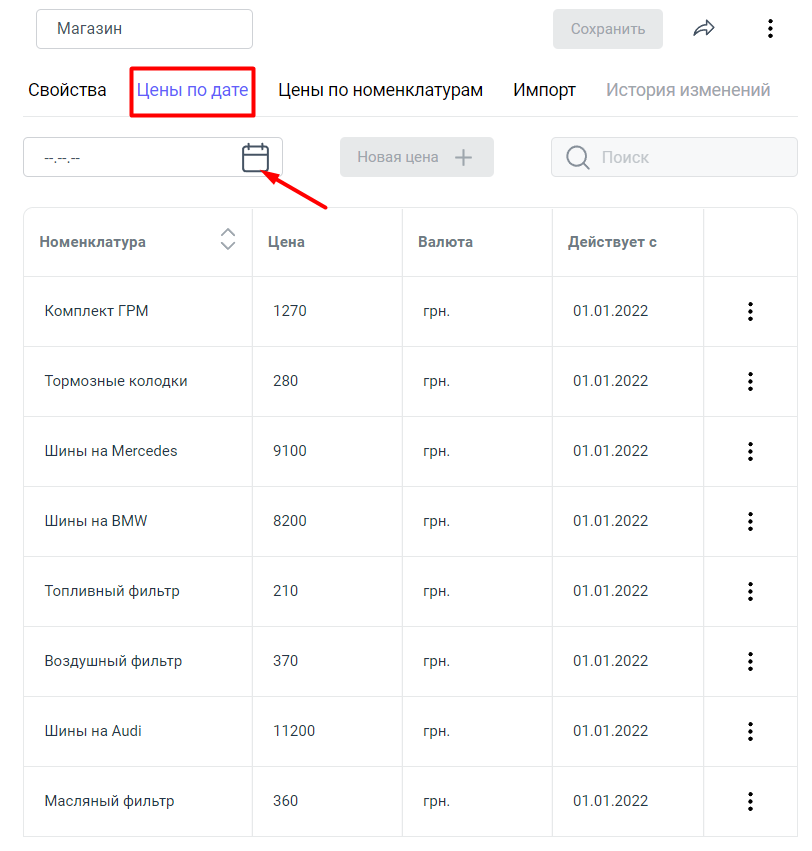
Task: Open the История изменений tab
Action: 688,90
